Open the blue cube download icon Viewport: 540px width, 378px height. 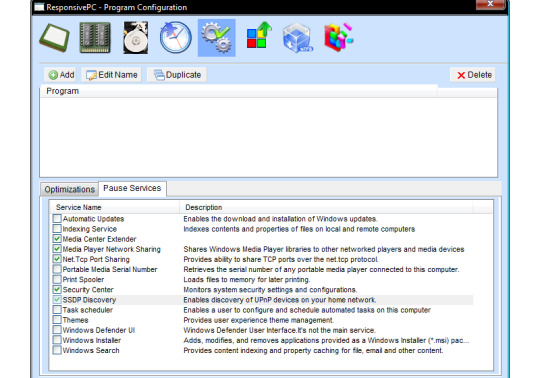298,38
